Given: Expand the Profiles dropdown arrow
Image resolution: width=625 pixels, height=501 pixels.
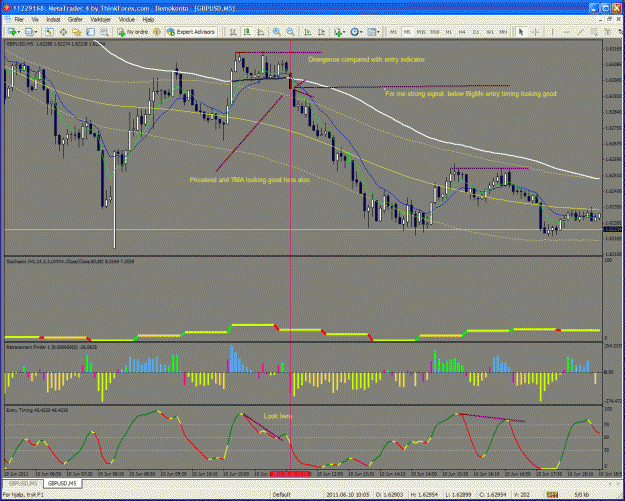Looking at the screenshot, I should (x=36, y=32).
